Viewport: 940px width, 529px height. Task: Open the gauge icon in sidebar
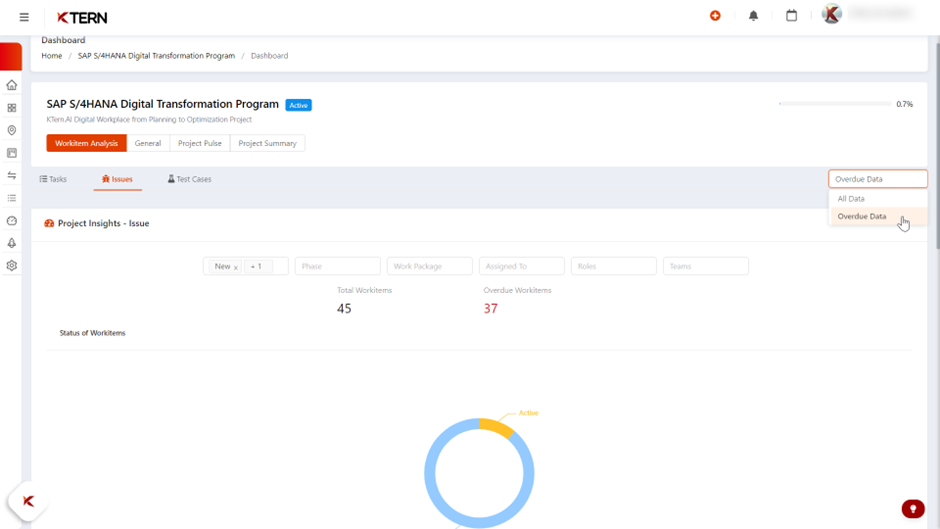point(11,221)
